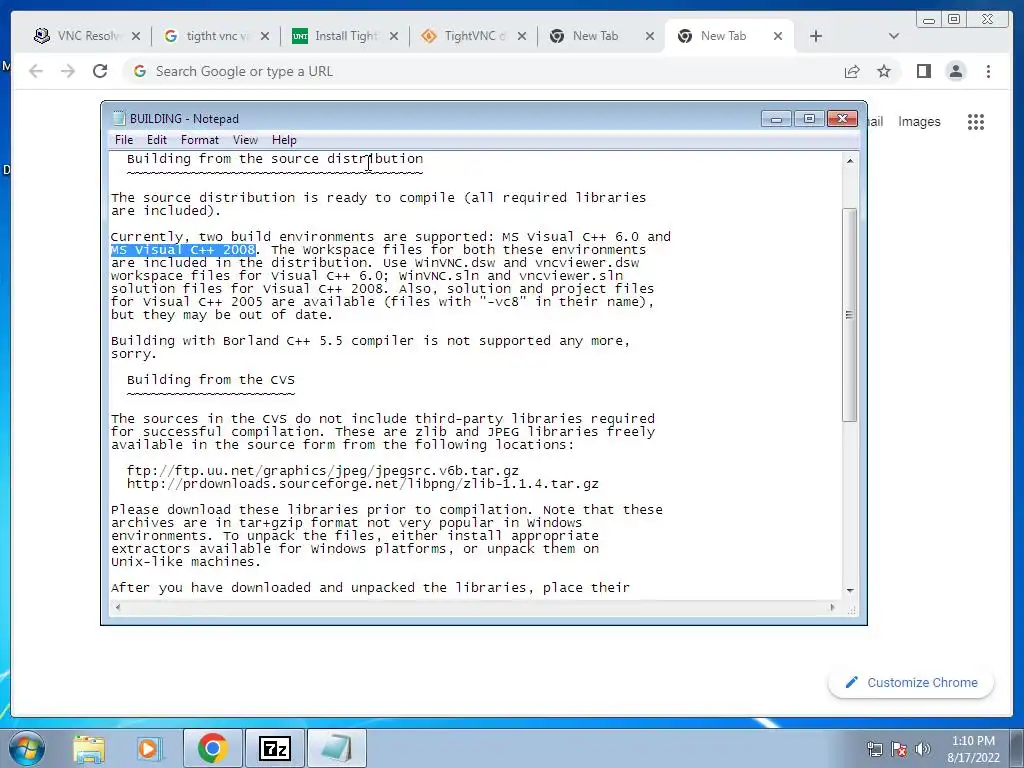Open the Notepad Format menu
Viewport: 1024px width, 768px height.
[x=200, y=140]
